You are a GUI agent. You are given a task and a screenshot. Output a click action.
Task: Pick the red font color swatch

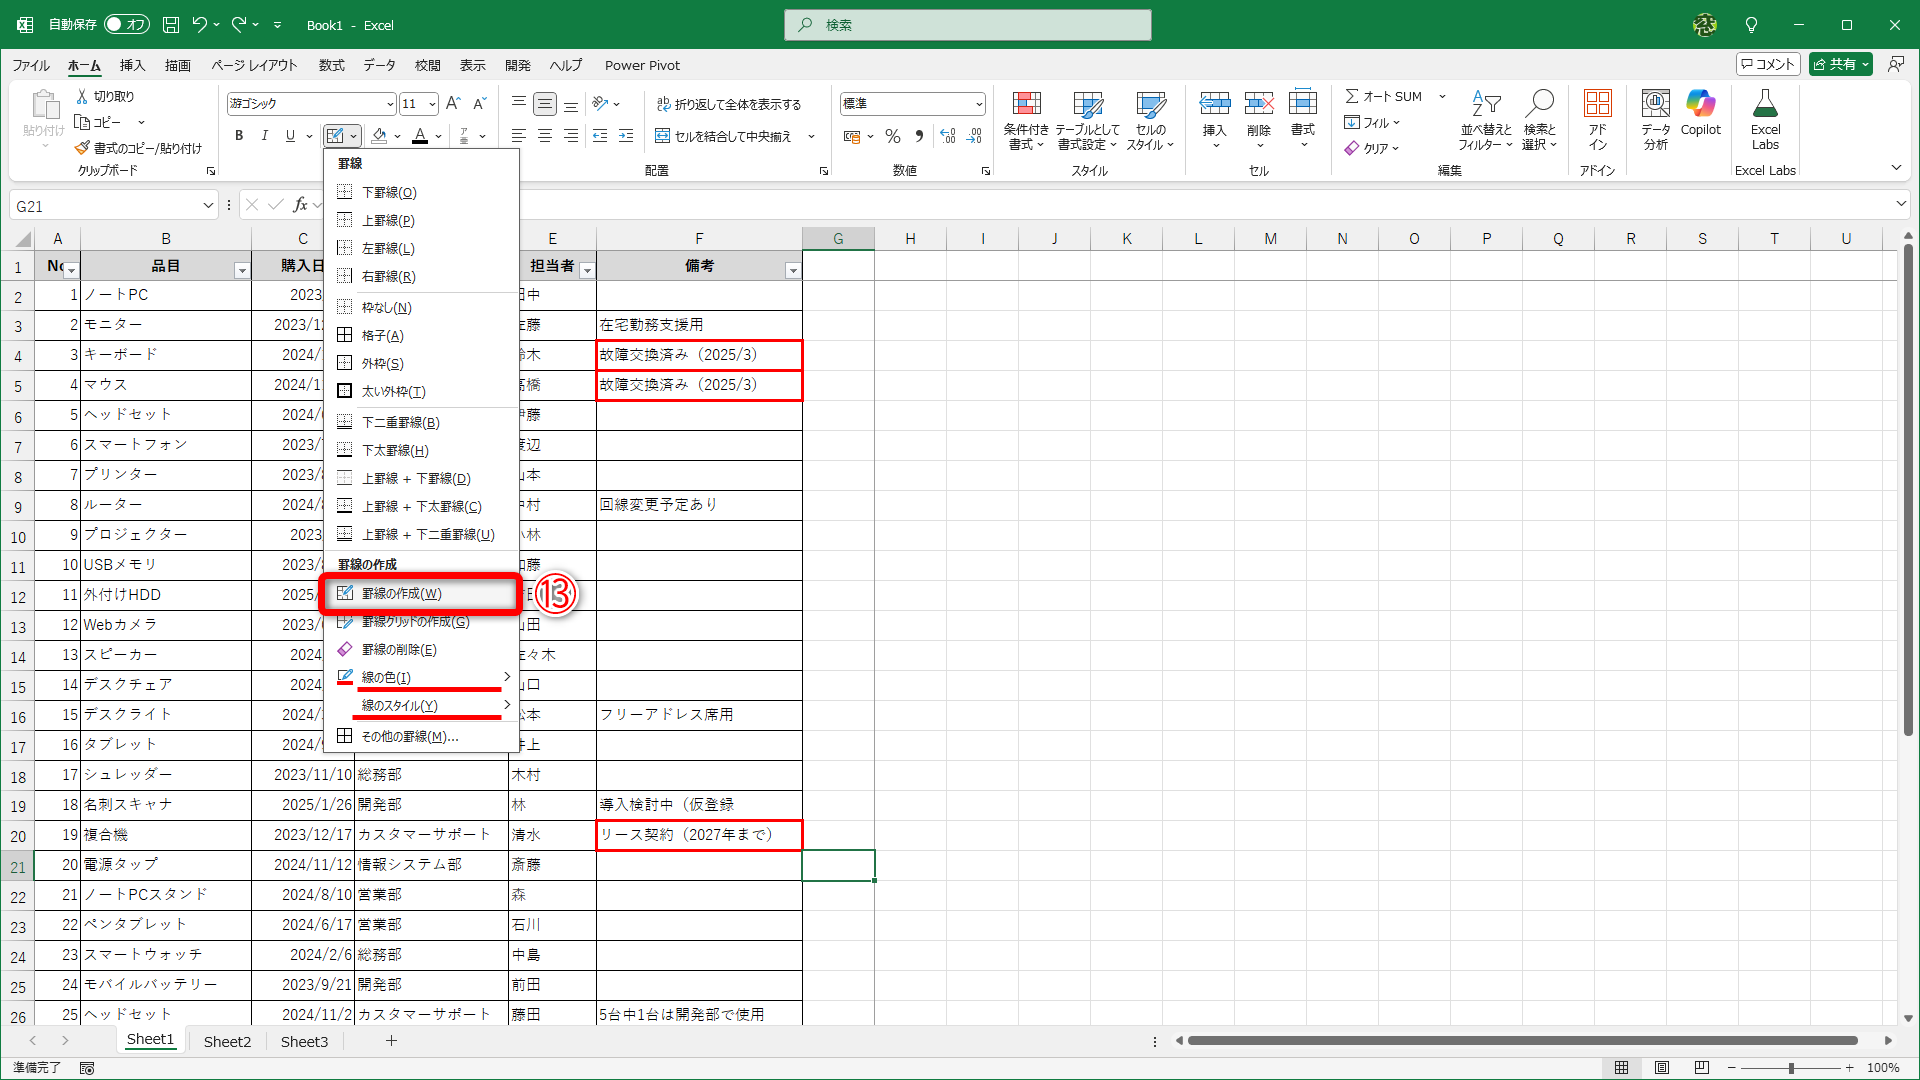[x=420, y=136]
